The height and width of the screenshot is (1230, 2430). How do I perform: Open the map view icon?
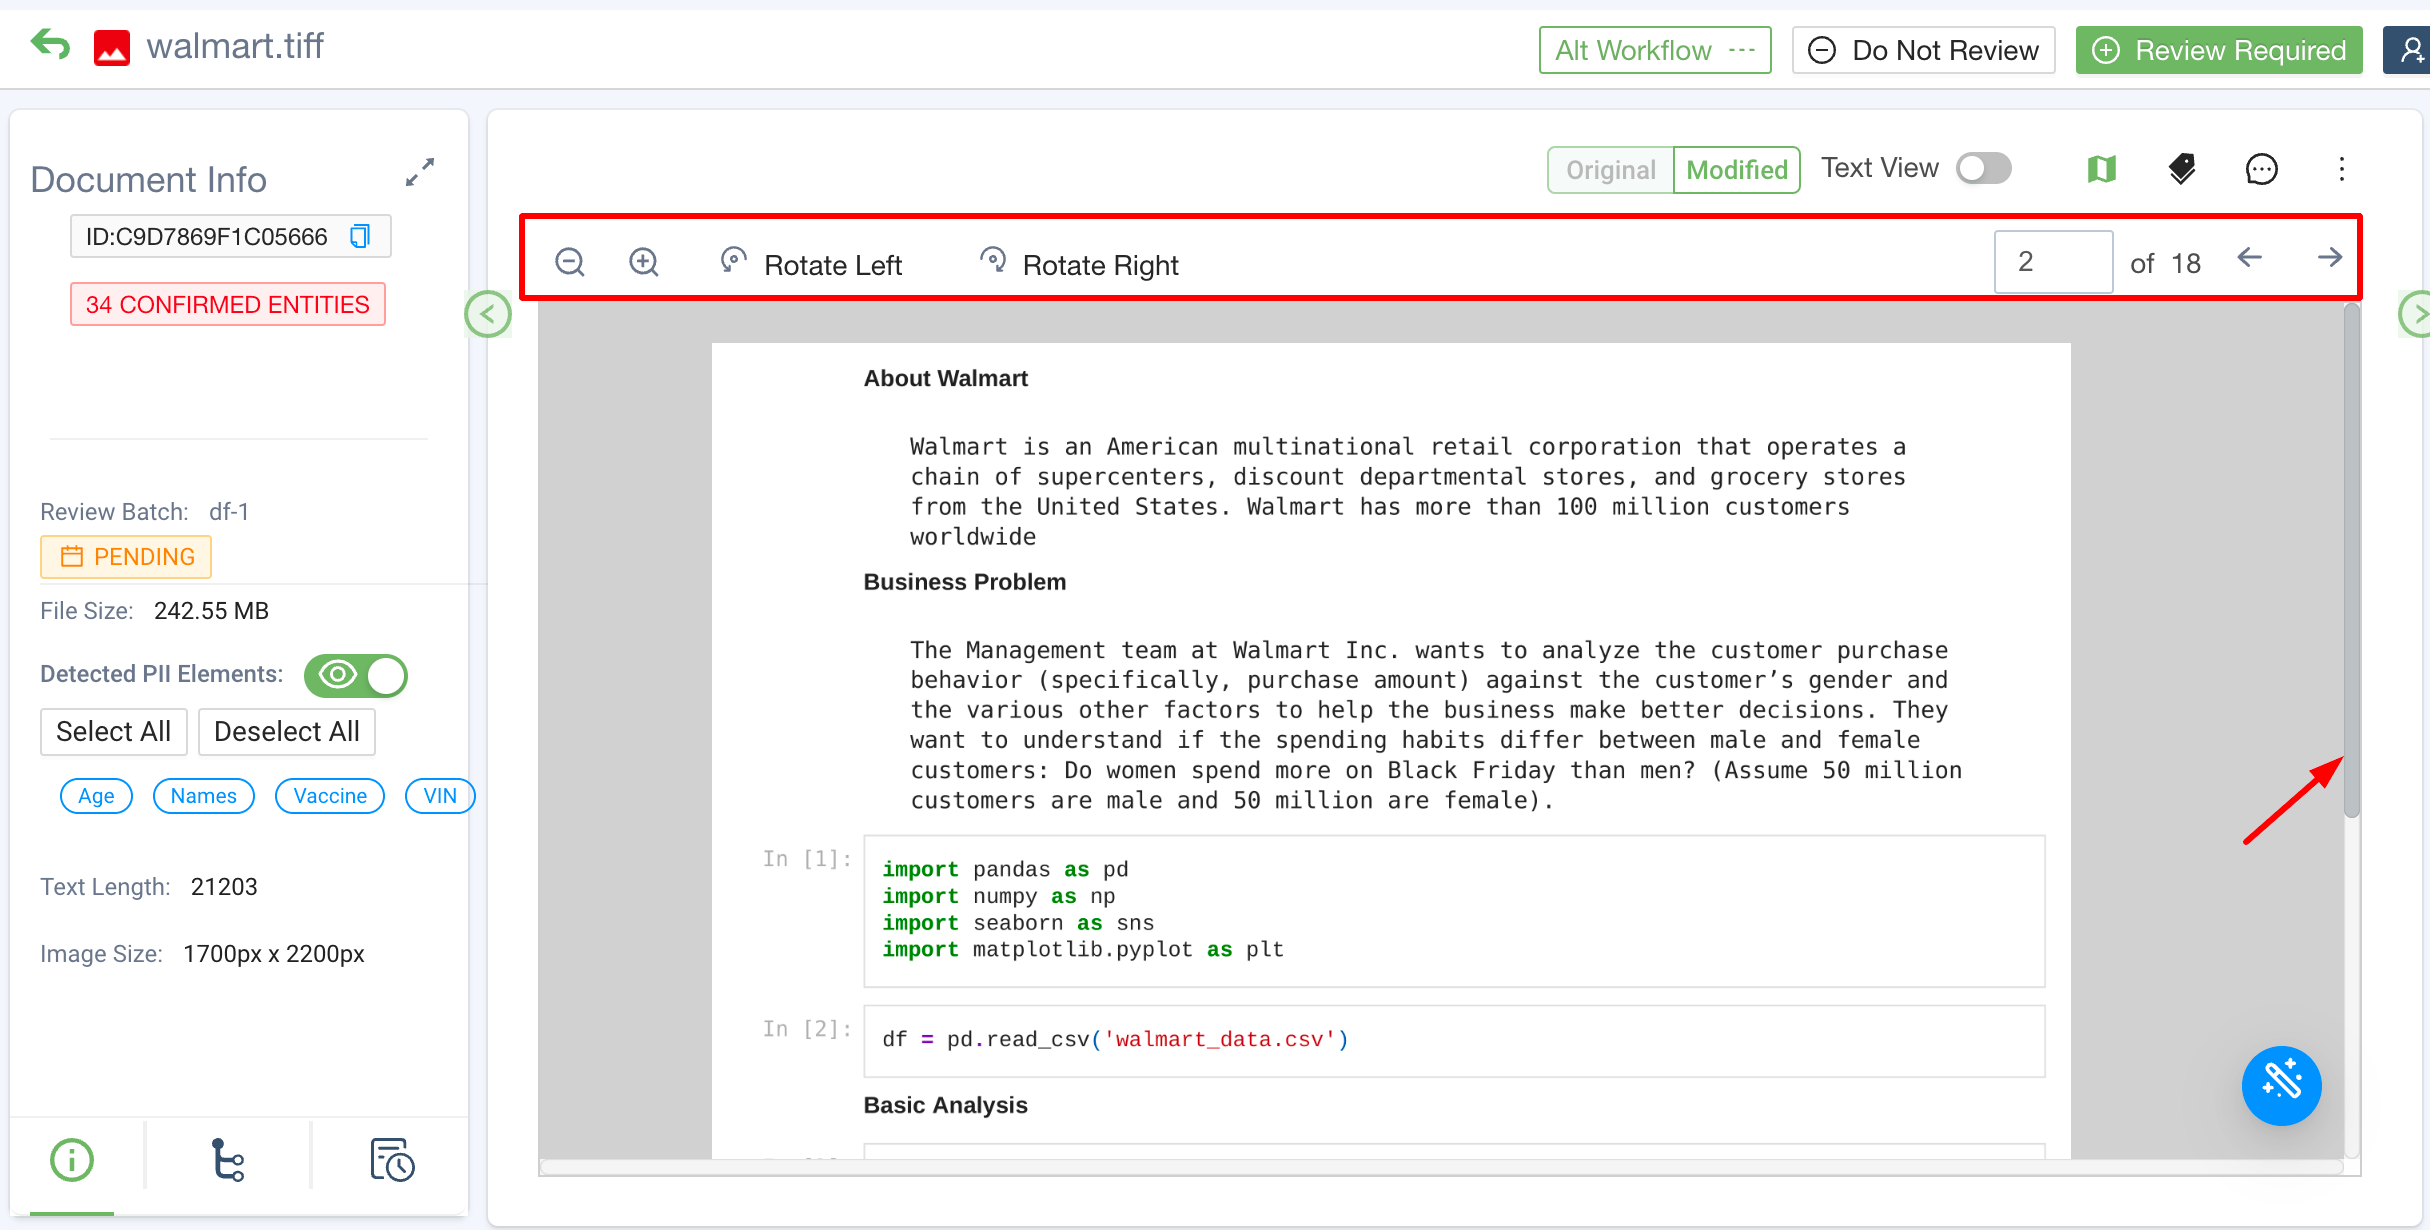[2102, 169]
